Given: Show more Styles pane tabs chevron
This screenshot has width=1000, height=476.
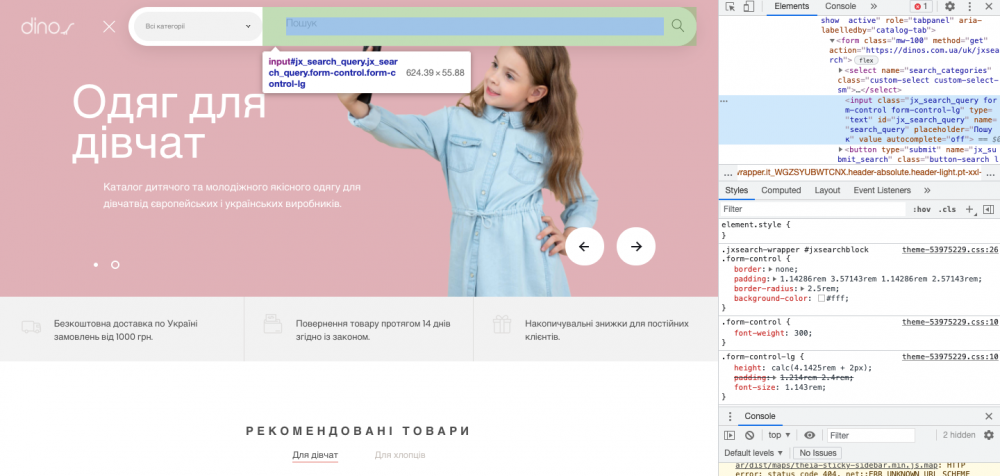Looking at the screenshot, I should click(927, 190).
